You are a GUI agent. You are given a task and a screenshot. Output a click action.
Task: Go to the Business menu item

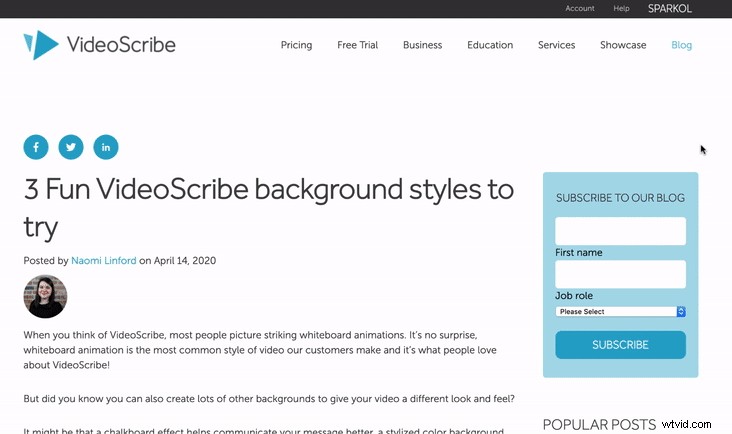(422, 45)
